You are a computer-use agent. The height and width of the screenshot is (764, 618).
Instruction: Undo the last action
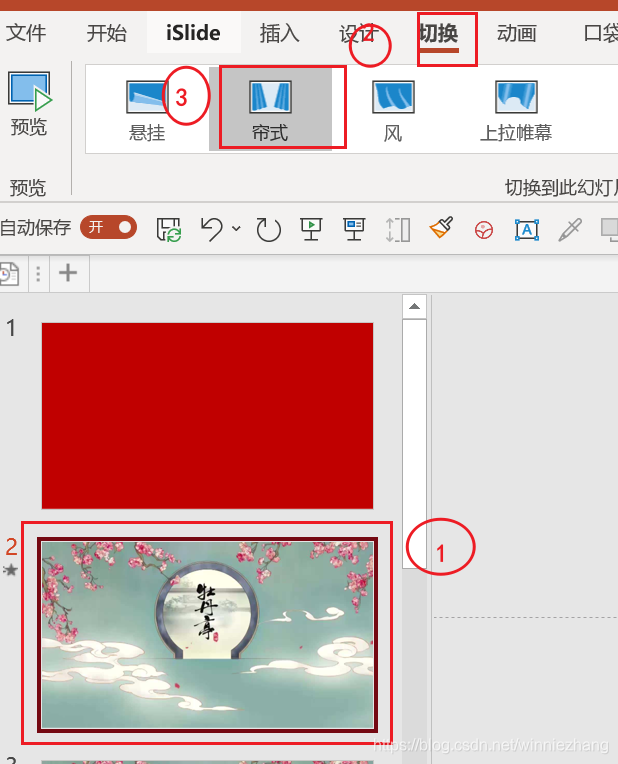pyautogui.click(x=212, y=229)
